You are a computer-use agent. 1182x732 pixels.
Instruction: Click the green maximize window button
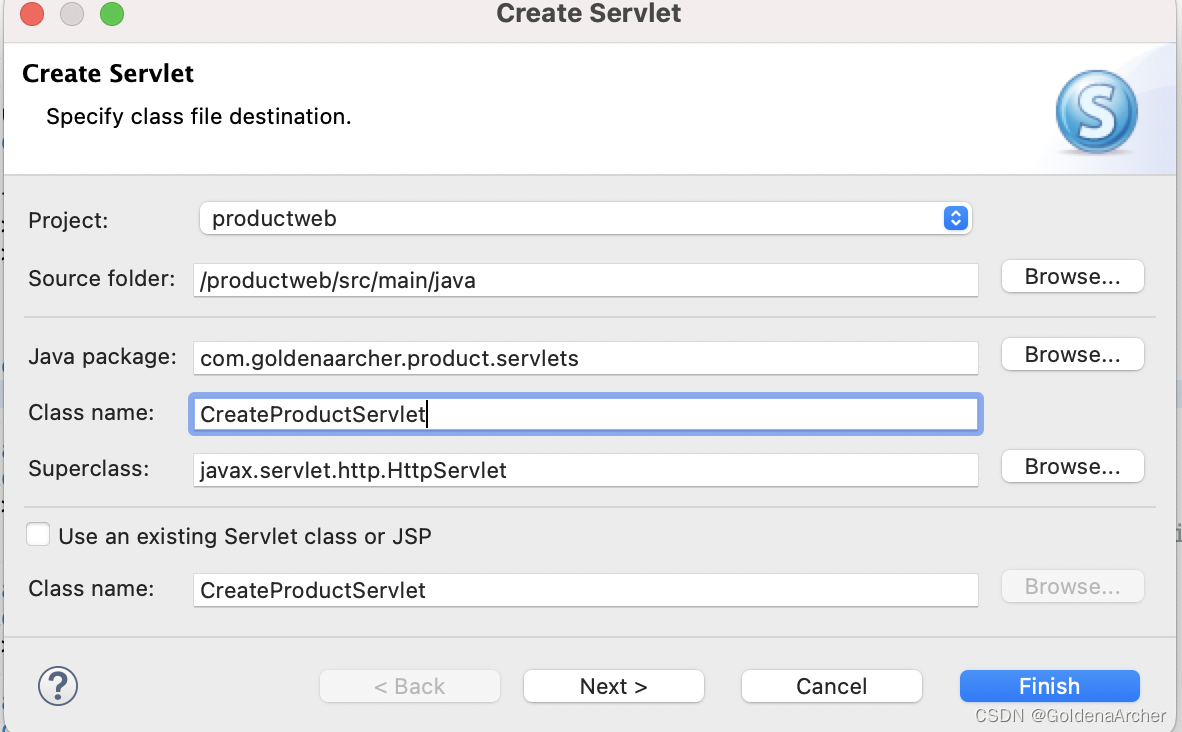pyautogui.click(x=112, y=14)
